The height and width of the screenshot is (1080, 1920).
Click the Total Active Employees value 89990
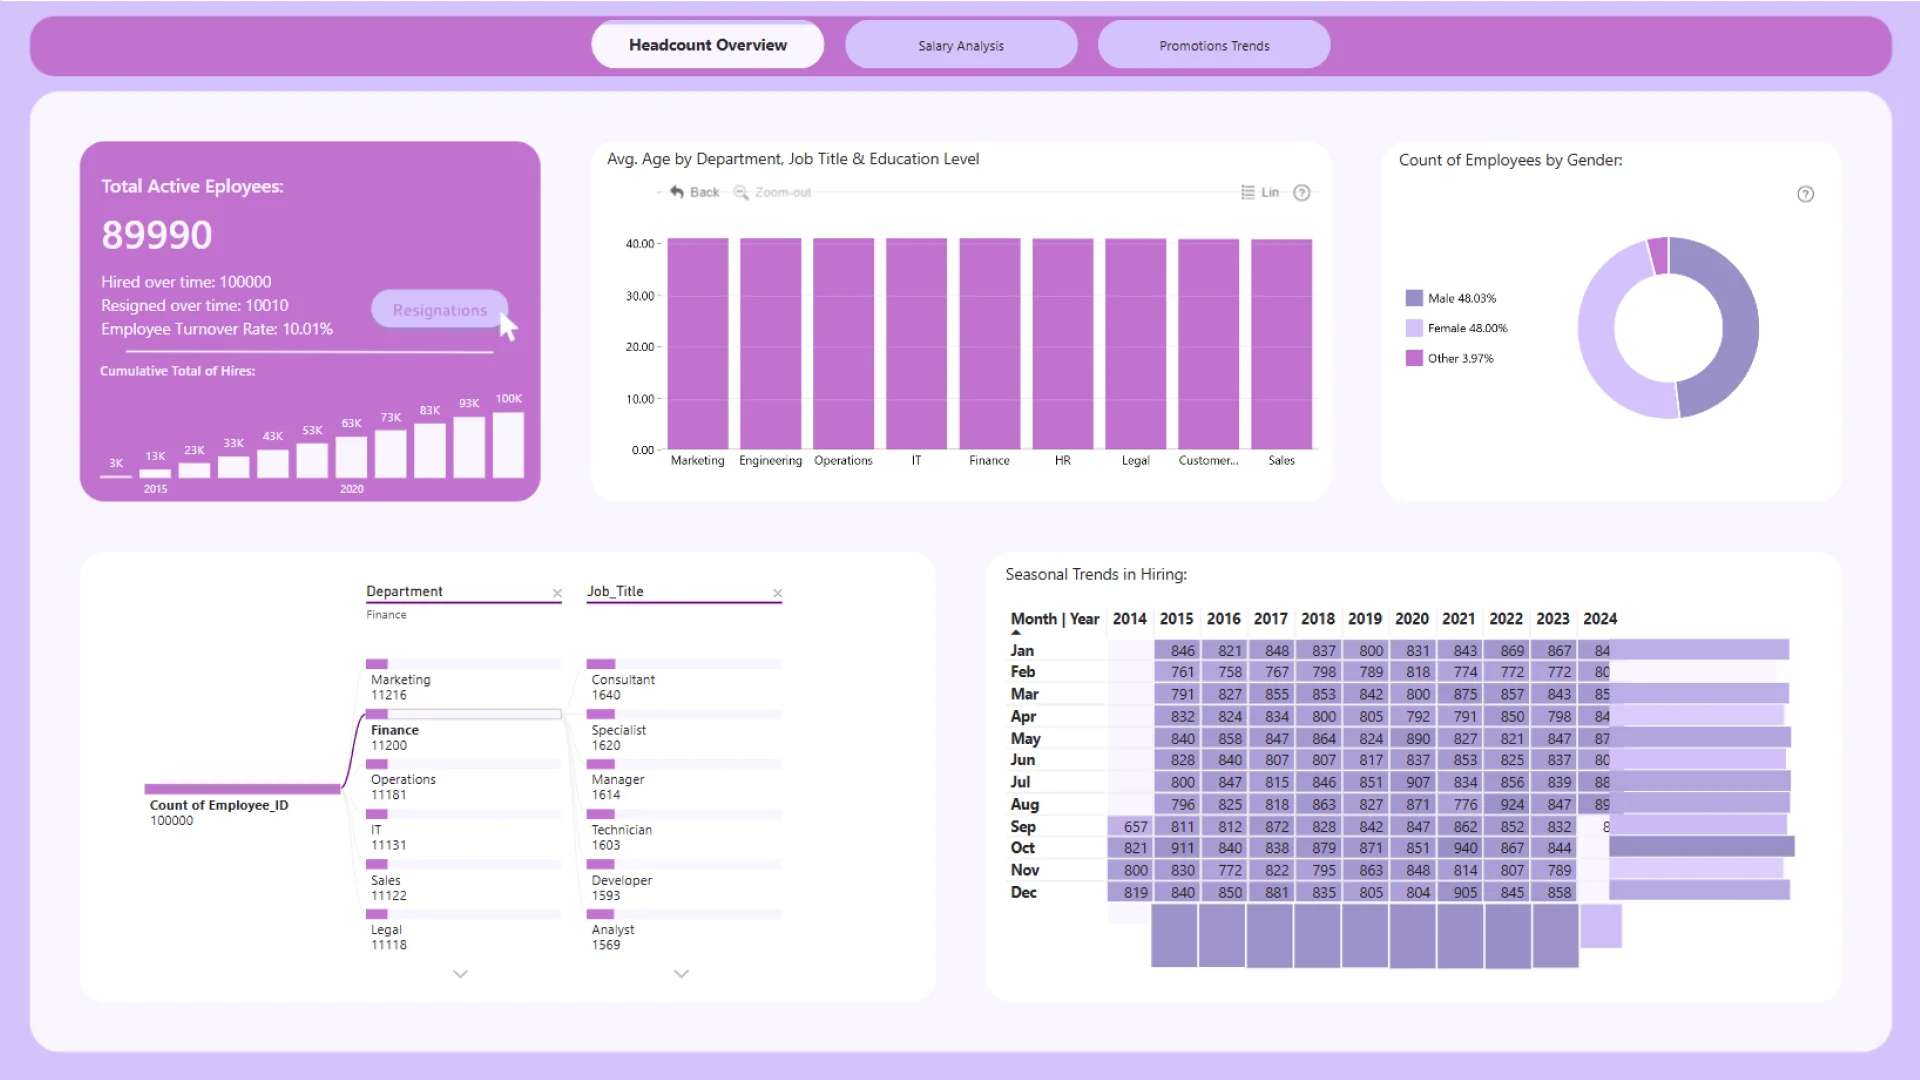pyautogui.click(x=157, y=235)
